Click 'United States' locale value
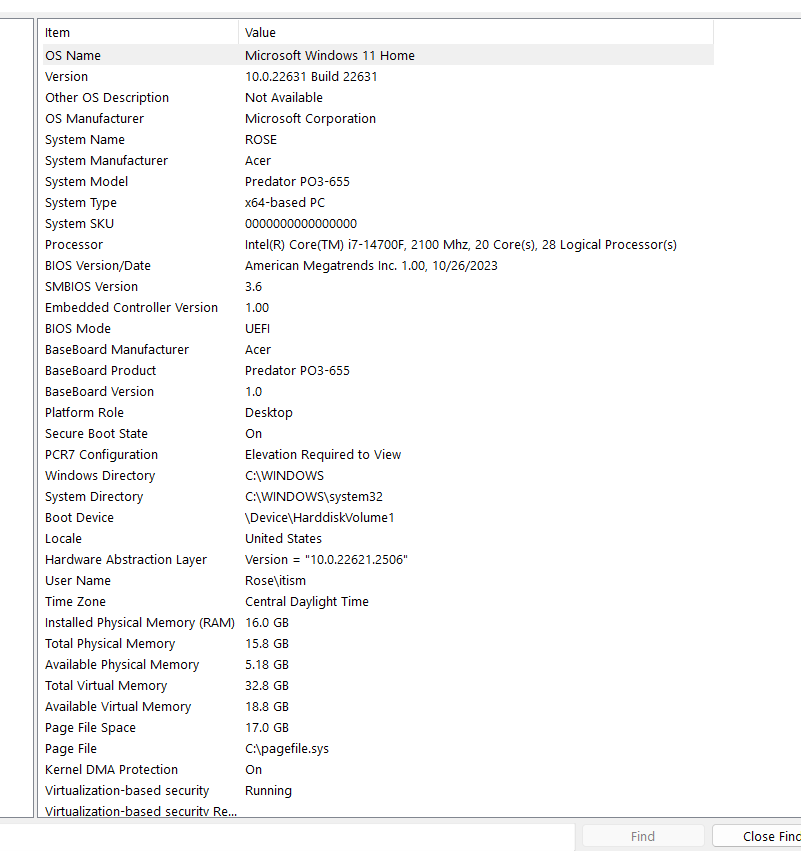 click(283, 538)
